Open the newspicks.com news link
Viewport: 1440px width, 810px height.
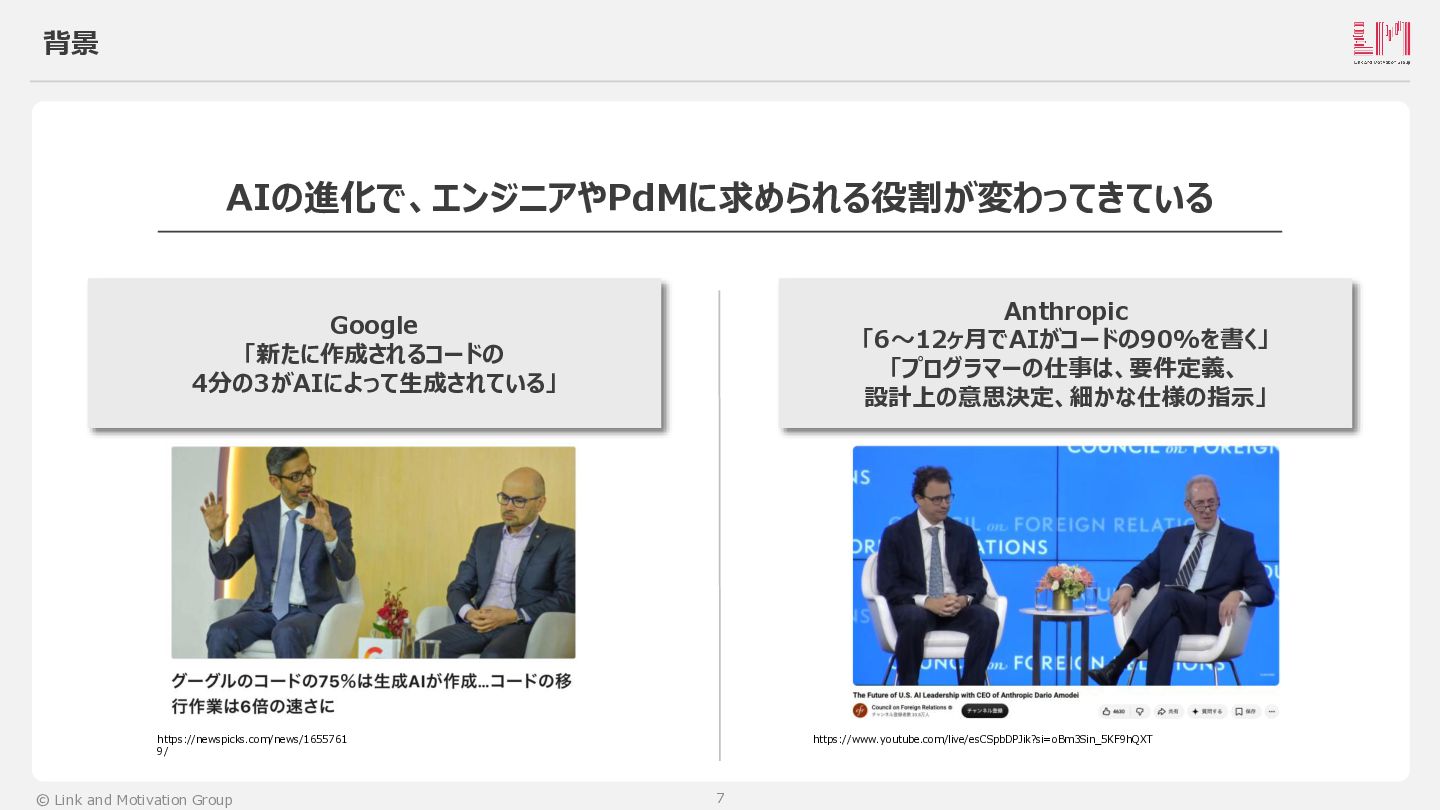(252, 745)
